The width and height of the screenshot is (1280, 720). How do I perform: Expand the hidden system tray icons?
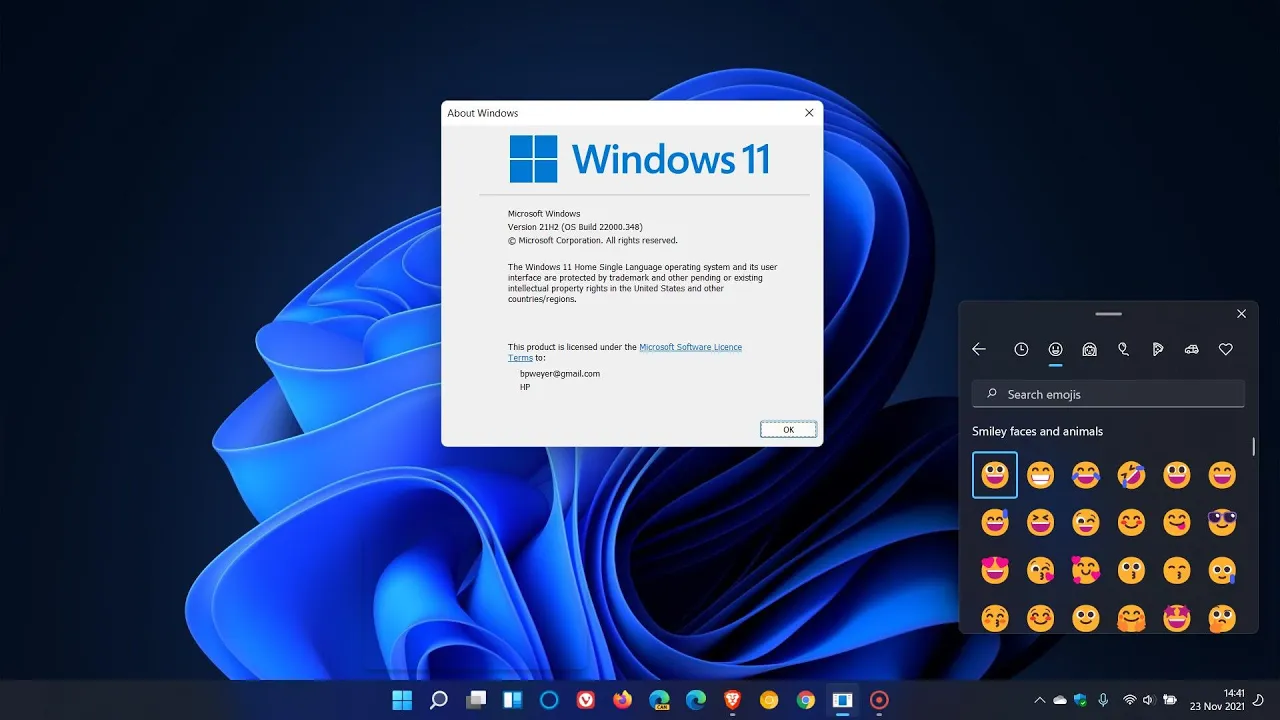[1040, 700]
